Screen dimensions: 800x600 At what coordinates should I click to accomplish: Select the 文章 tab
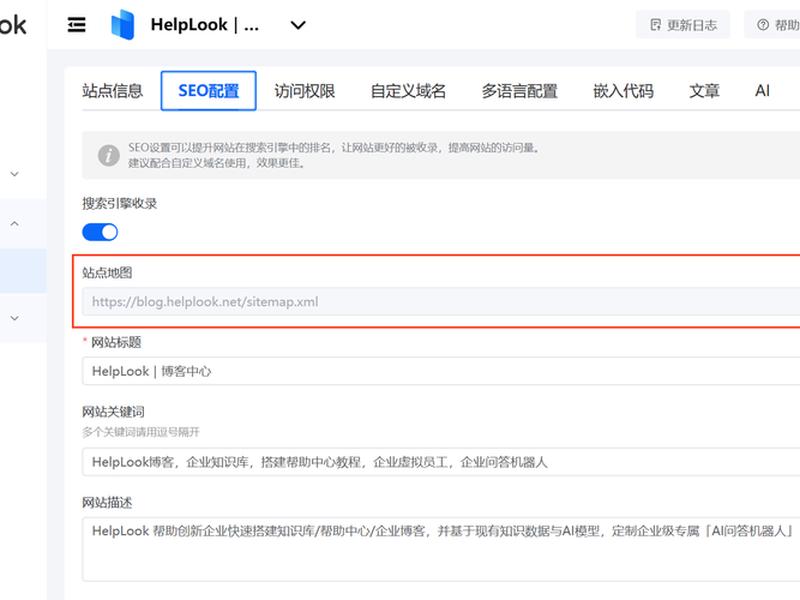(704, 91)
